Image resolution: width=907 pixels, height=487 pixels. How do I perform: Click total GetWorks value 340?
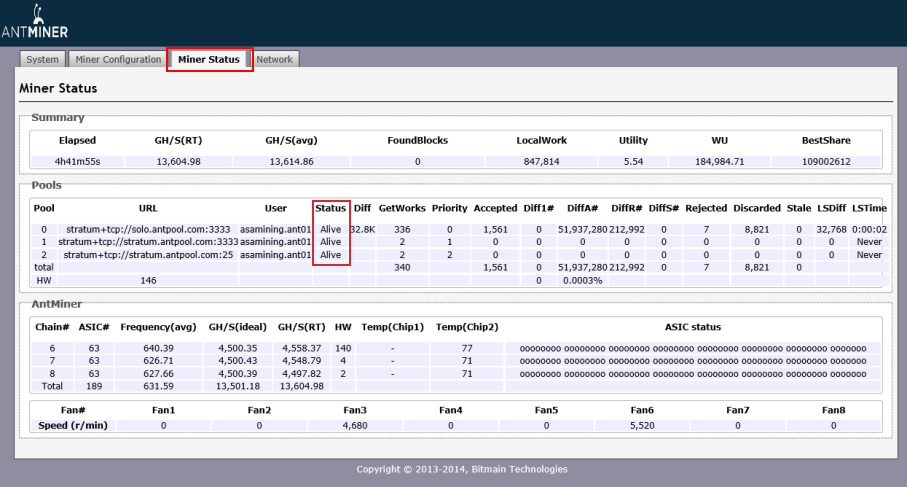click(402, 268)
